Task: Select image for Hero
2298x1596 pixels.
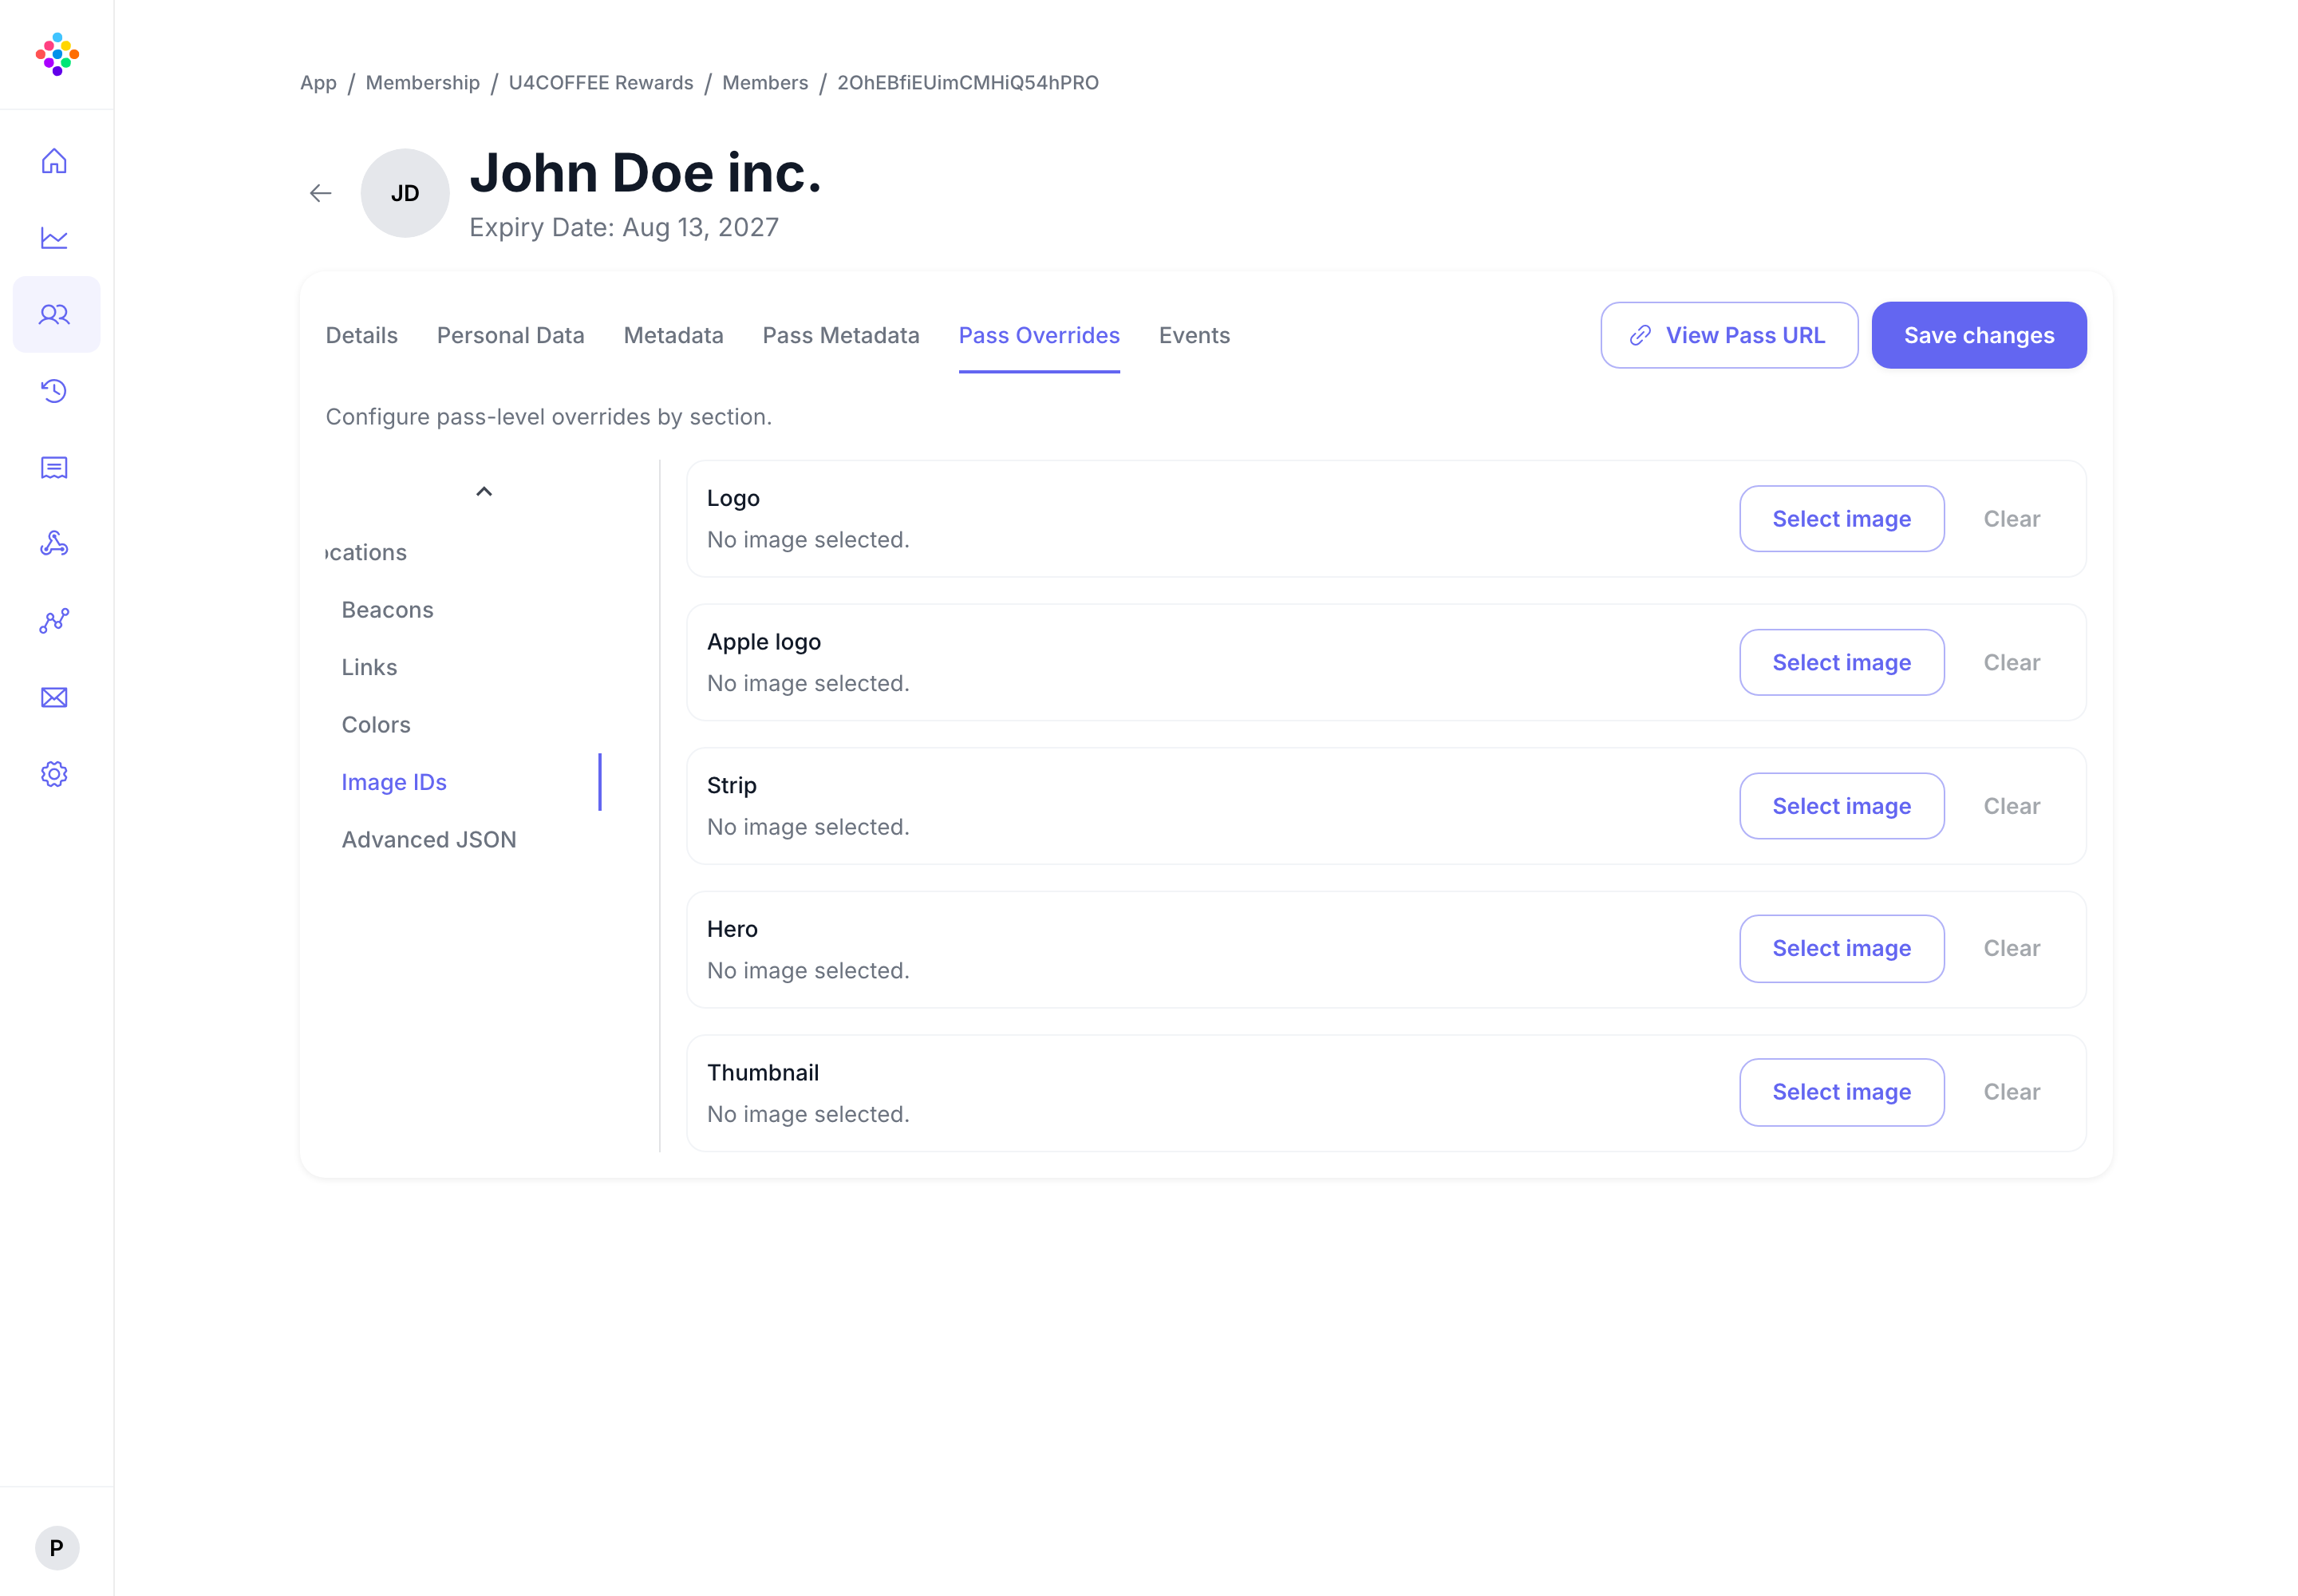Action: [x=1841, y=948]
